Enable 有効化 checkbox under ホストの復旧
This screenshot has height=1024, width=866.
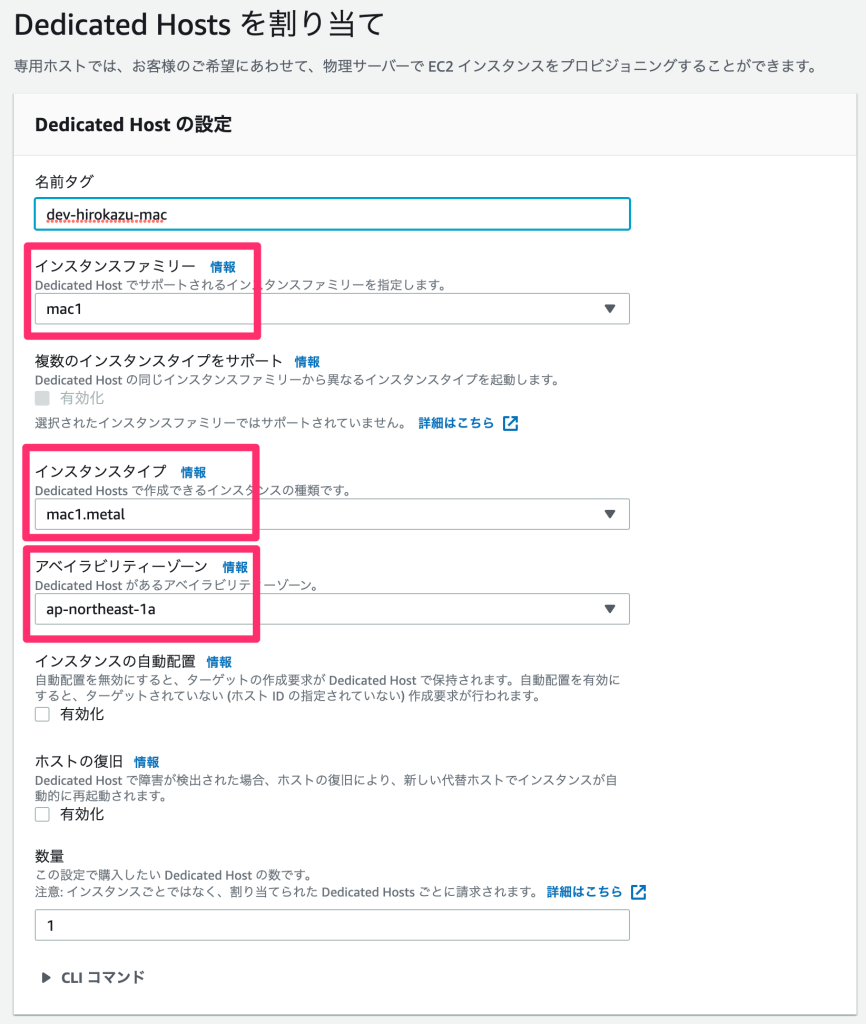[x=42, y=814]
